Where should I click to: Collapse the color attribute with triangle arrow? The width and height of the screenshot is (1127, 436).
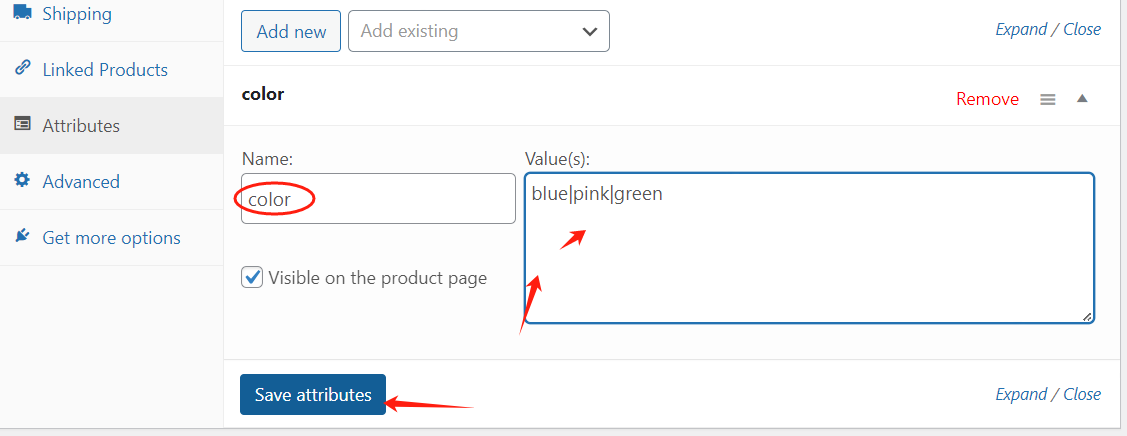(x=1082, y=99)
